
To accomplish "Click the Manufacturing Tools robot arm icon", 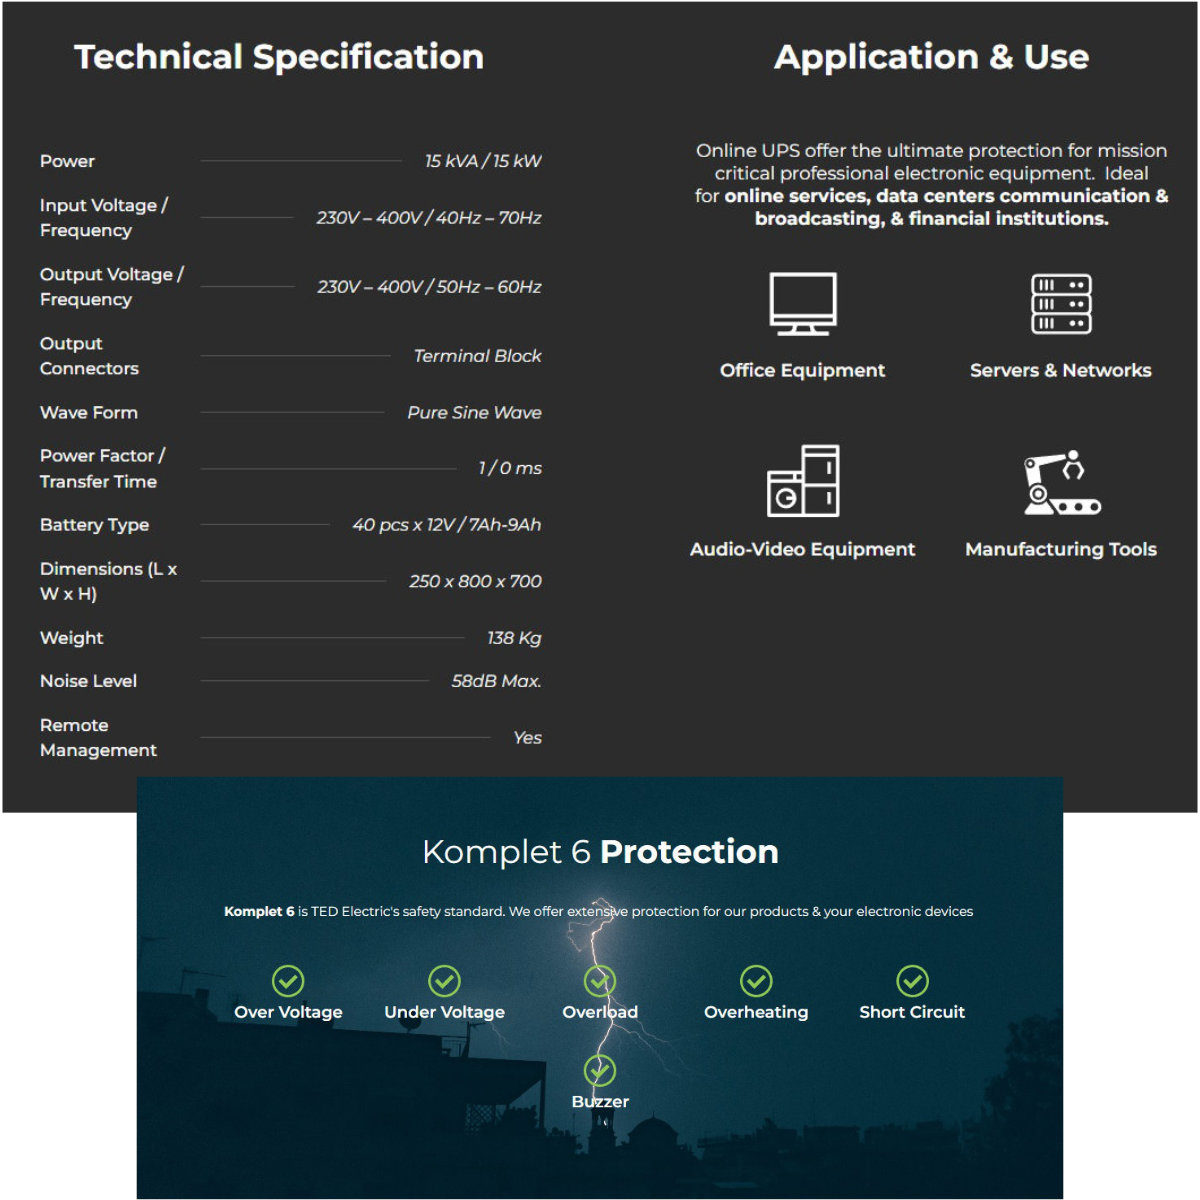I will click(1061, 483).
